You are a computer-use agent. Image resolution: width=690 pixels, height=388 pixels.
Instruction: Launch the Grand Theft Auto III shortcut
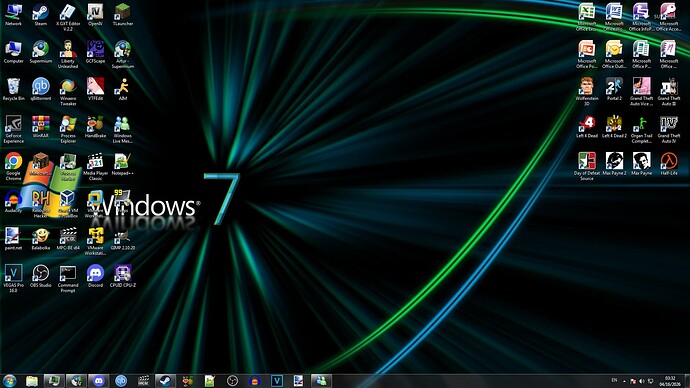coord(668,92)
